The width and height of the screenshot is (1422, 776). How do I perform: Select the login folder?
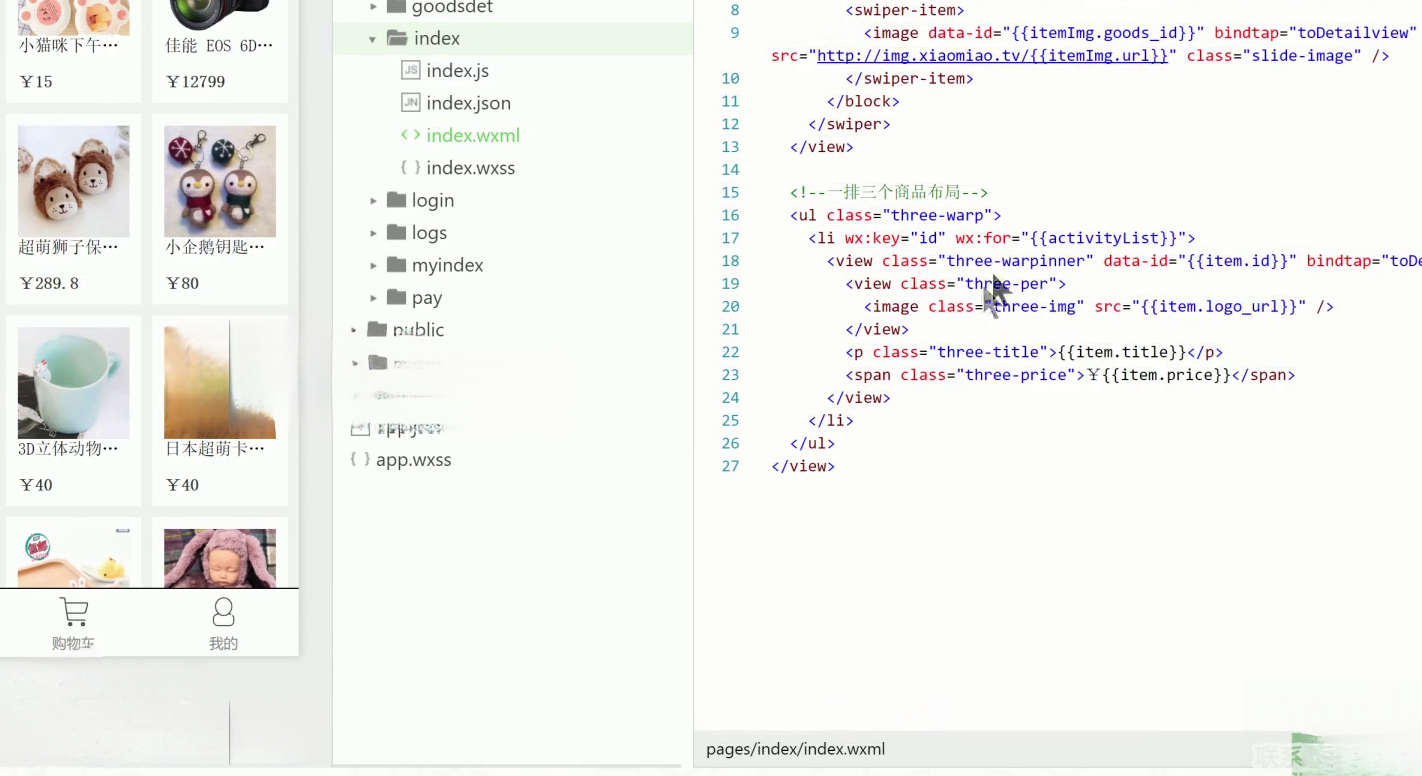[x=432, y=201]
